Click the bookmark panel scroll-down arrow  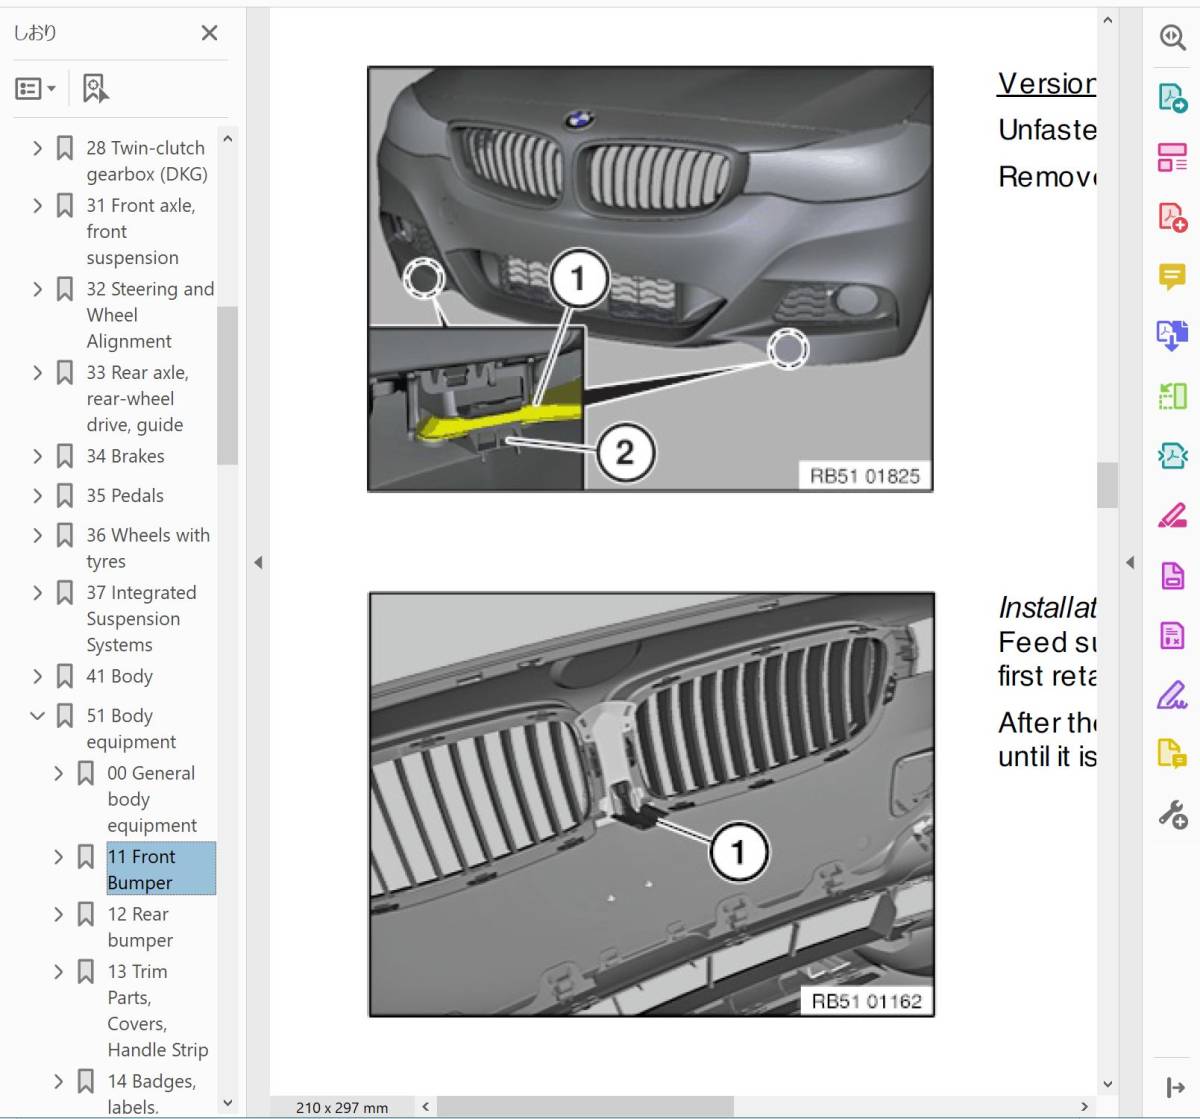227,1103
